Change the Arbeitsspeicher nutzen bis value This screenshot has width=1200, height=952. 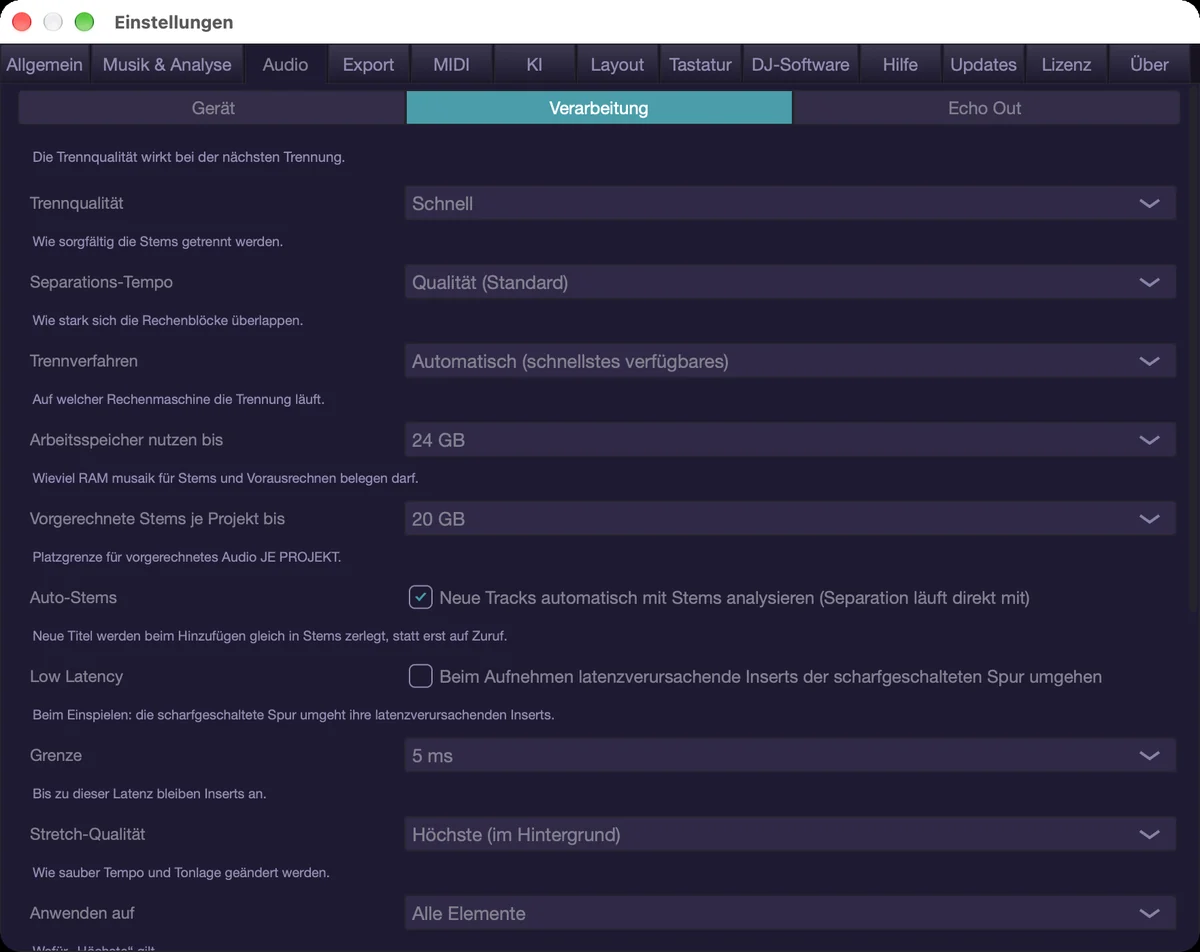pyautogui.click(x=790, y=440)
